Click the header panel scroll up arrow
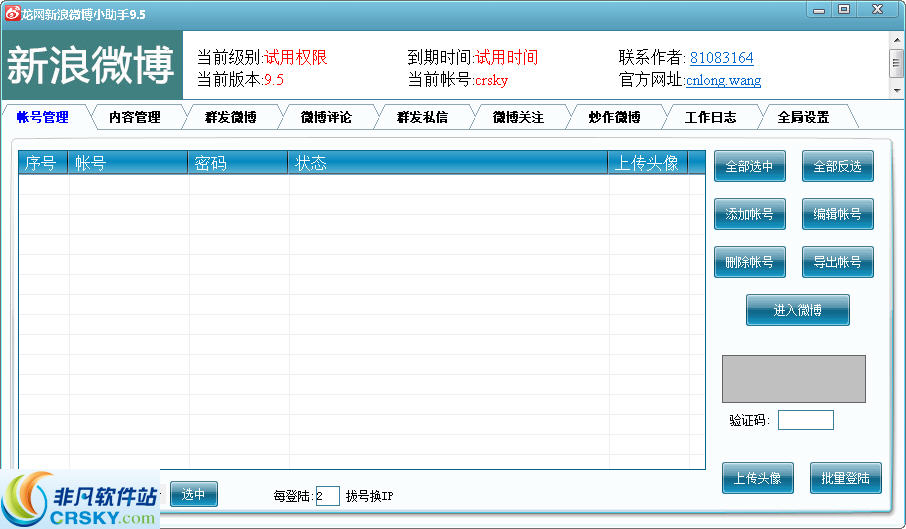This screenshot has height=529, width=906. (896, 40)
